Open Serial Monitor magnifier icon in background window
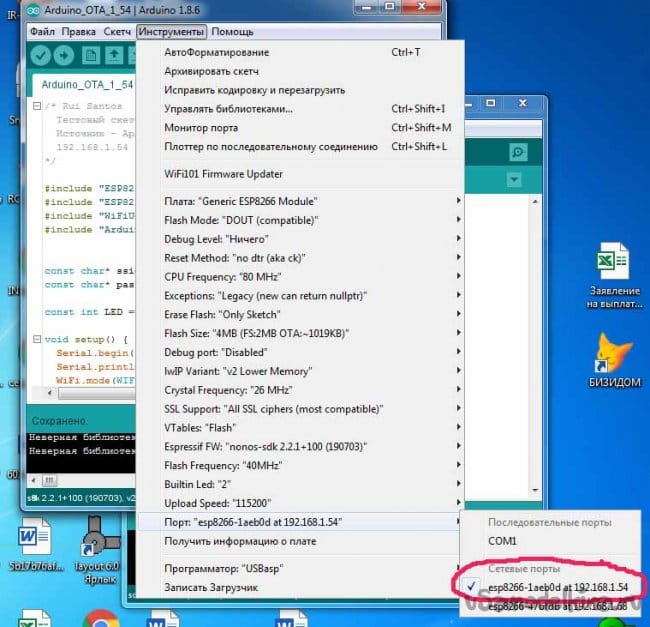This screenshot has height=627, width=650. coord(518,152)
